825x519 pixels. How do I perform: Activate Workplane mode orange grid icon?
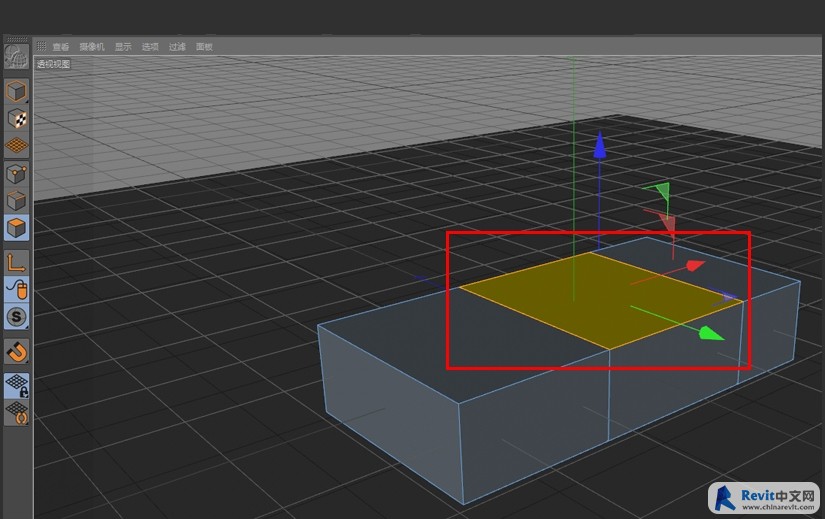coord(16,145)
